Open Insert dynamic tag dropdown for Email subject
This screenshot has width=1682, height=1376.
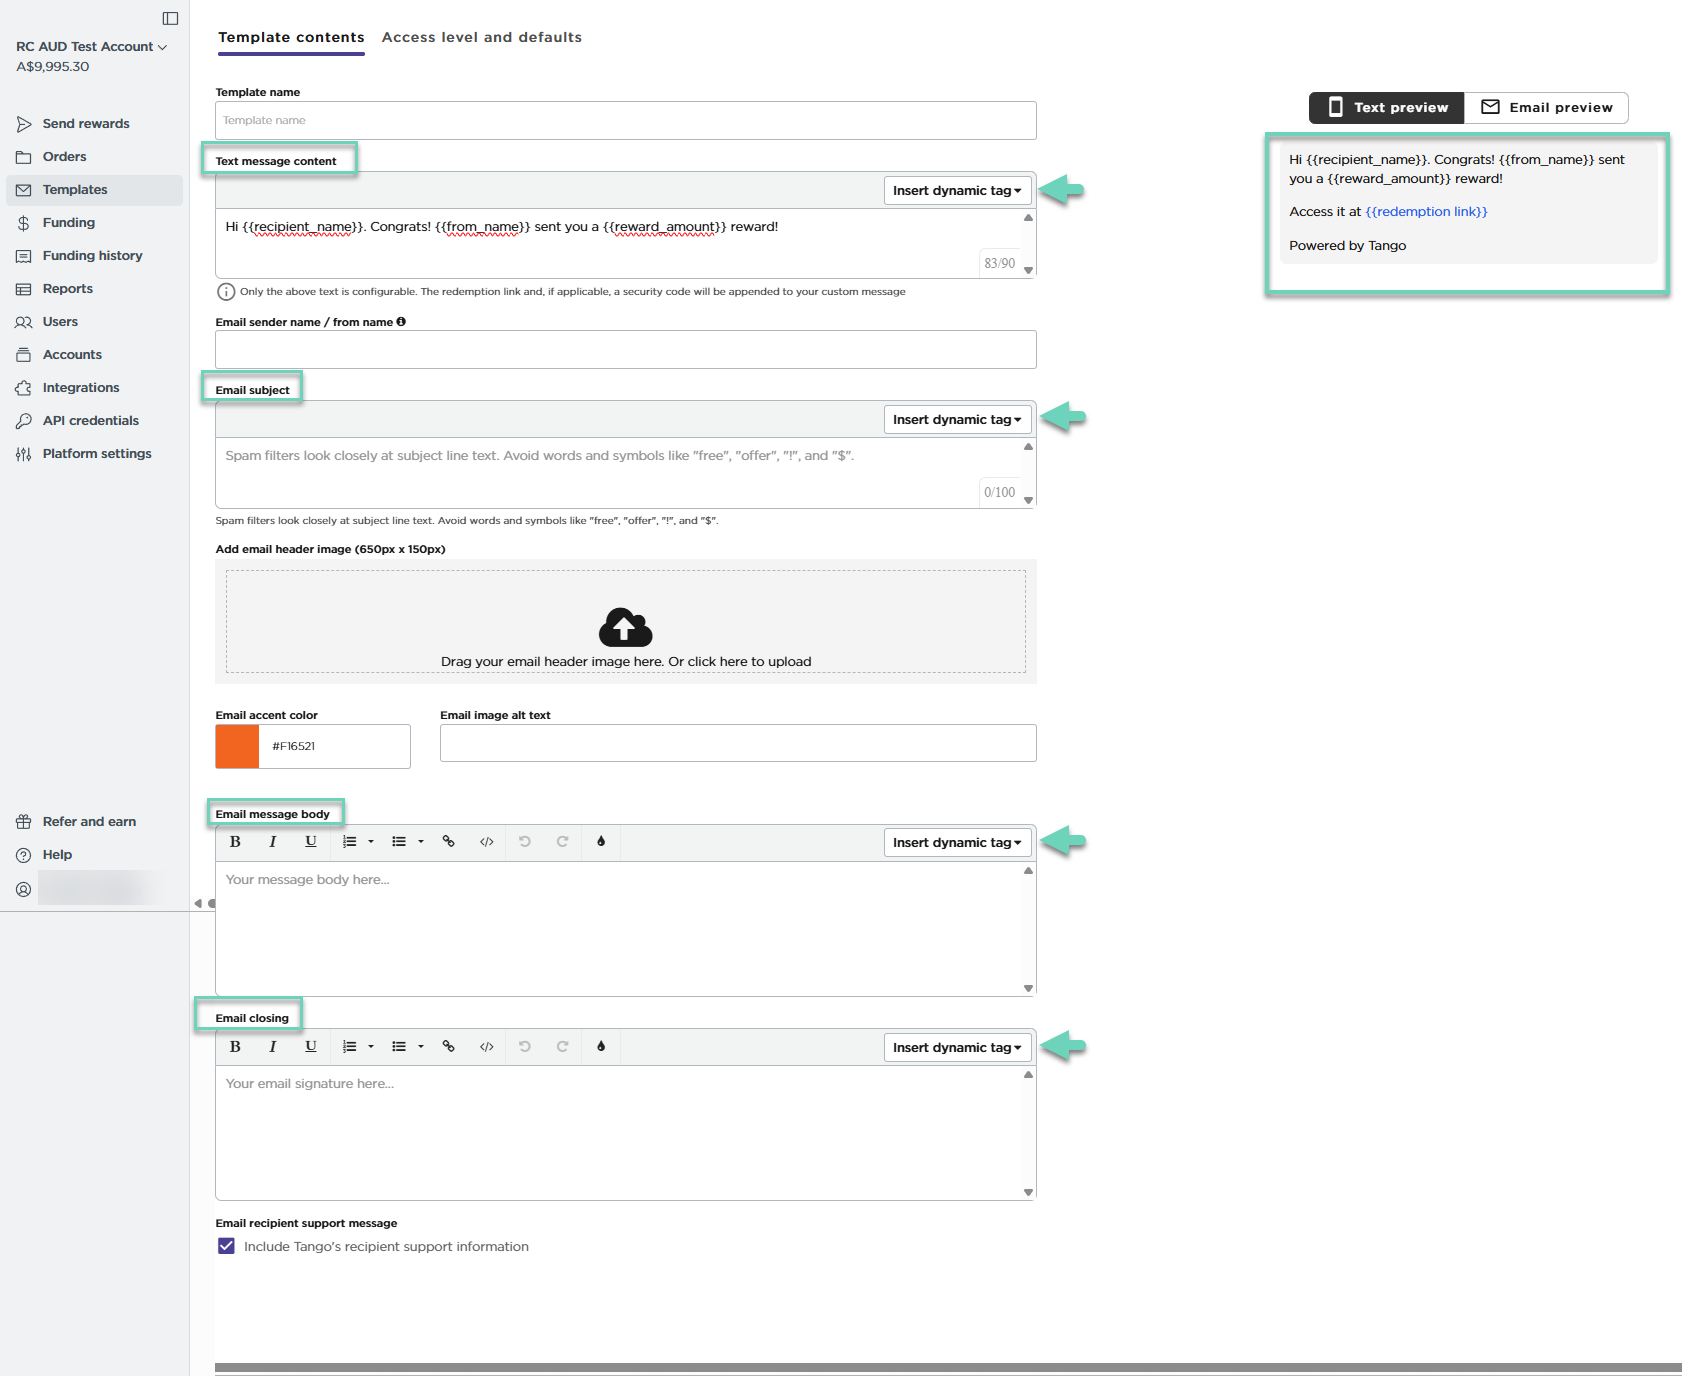[957, 420]
